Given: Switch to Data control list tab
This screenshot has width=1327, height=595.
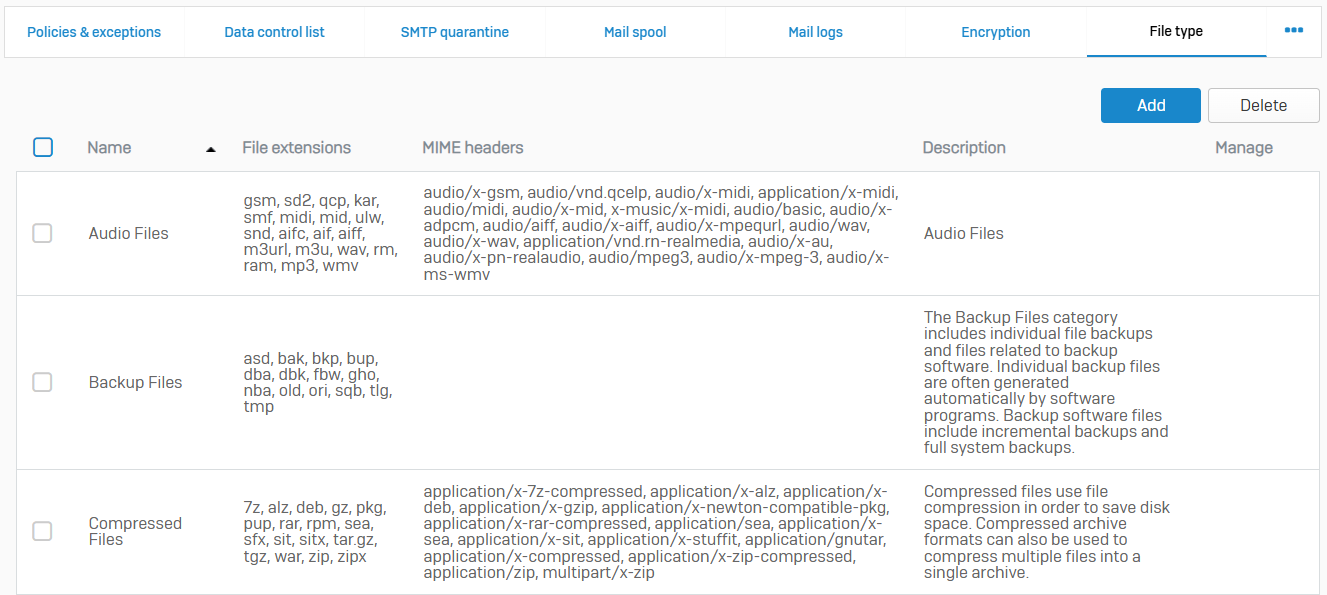Looking at the screenshot, I should click(x=274, y=32).
